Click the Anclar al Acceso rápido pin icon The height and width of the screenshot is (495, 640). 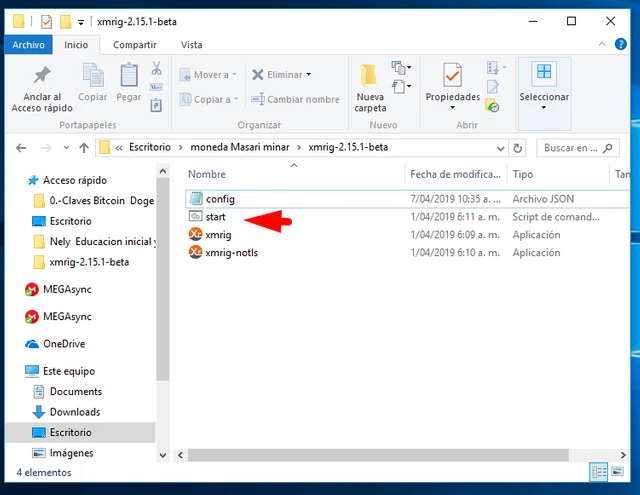click(42, 75)
